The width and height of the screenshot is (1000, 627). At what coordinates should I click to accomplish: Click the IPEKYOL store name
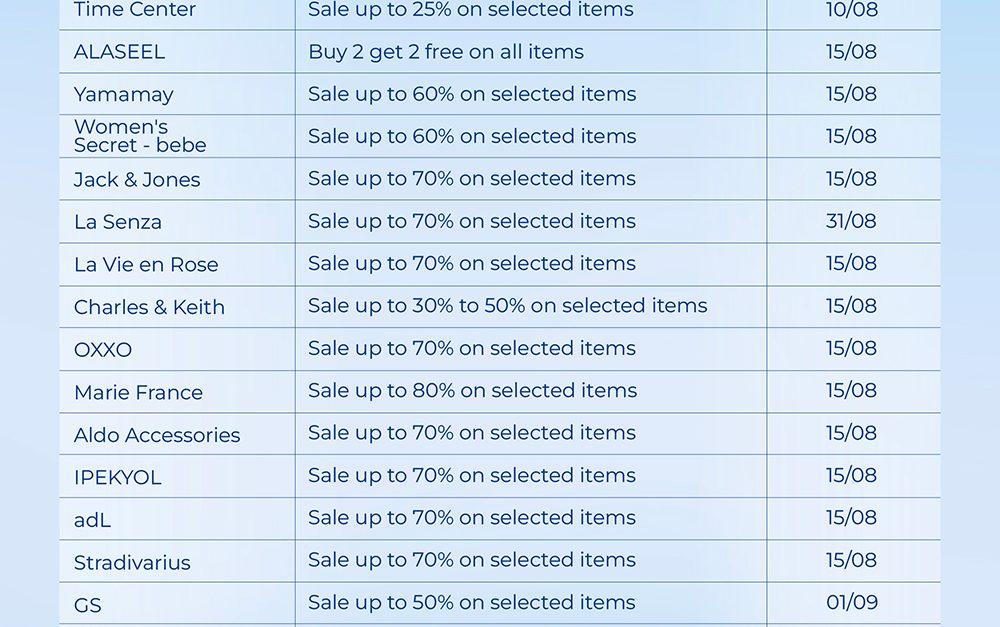pos(117,478)
